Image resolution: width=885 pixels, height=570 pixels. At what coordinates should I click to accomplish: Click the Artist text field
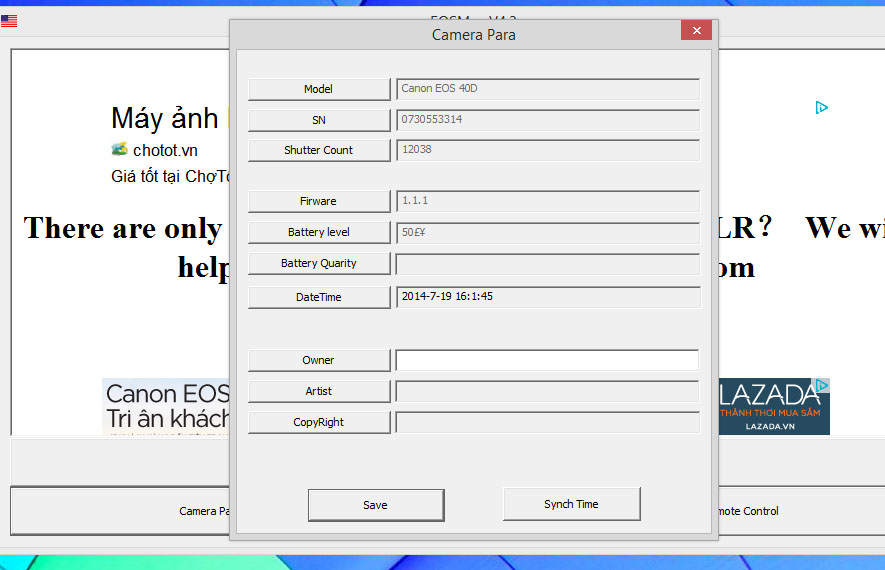click(547, 391)
